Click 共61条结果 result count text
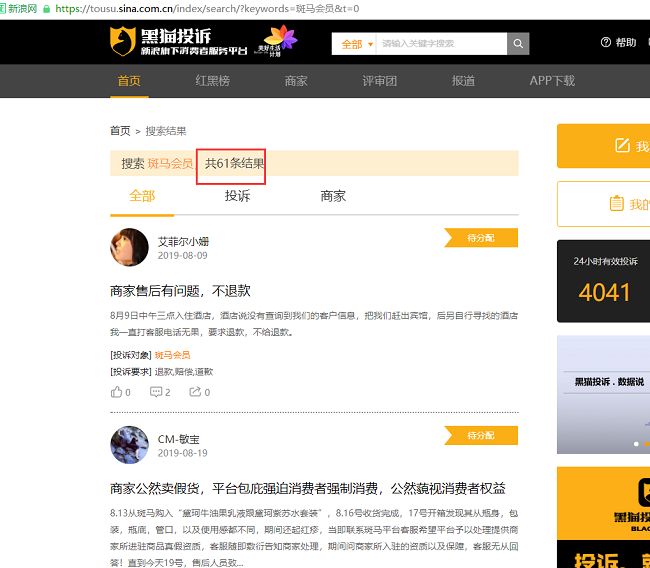Viewport: 650px width, 568px height. (235, 163)
